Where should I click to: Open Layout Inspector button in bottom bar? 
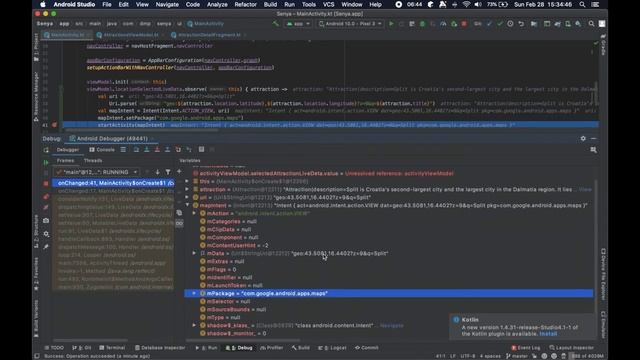(571, 348)
